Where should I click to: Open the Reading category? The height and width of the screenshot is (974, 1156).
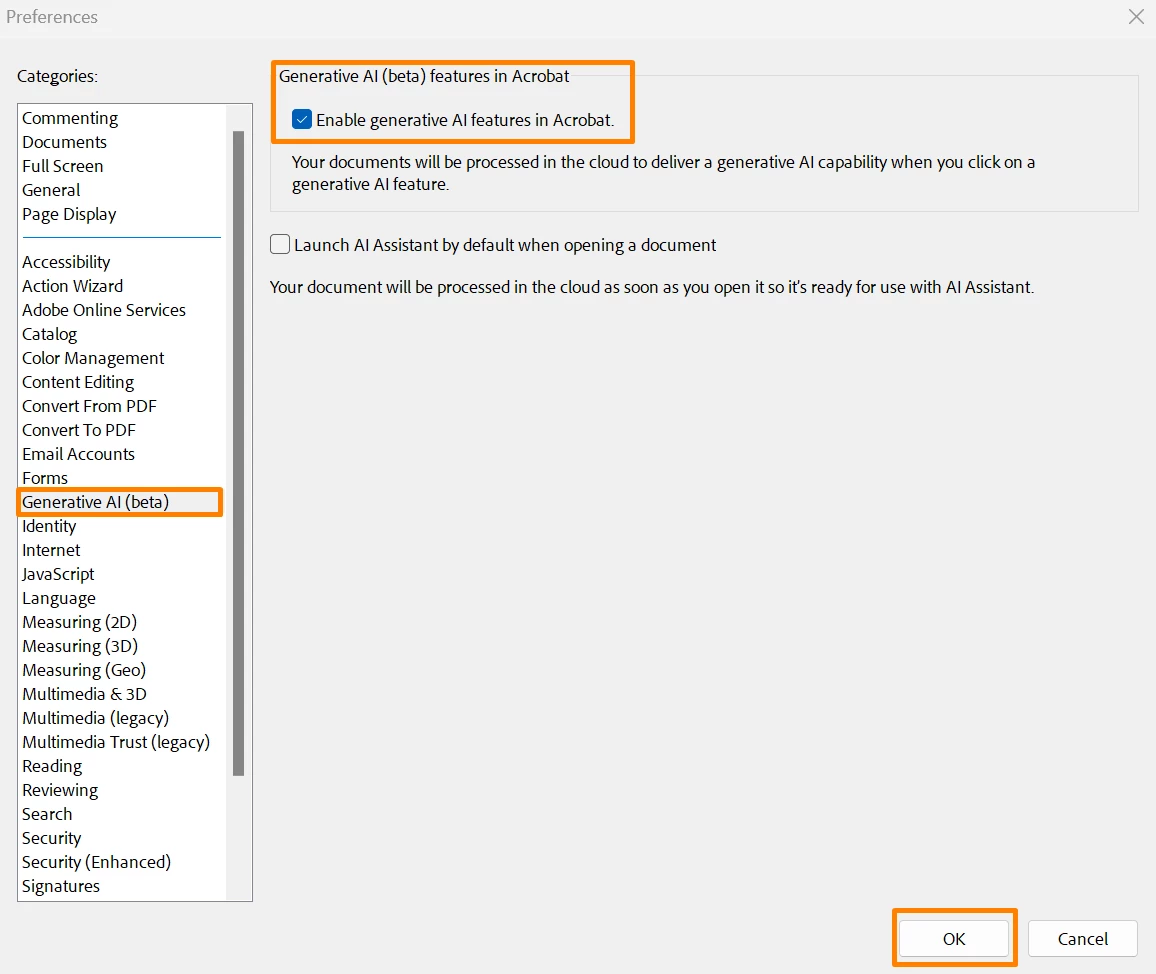52,766
